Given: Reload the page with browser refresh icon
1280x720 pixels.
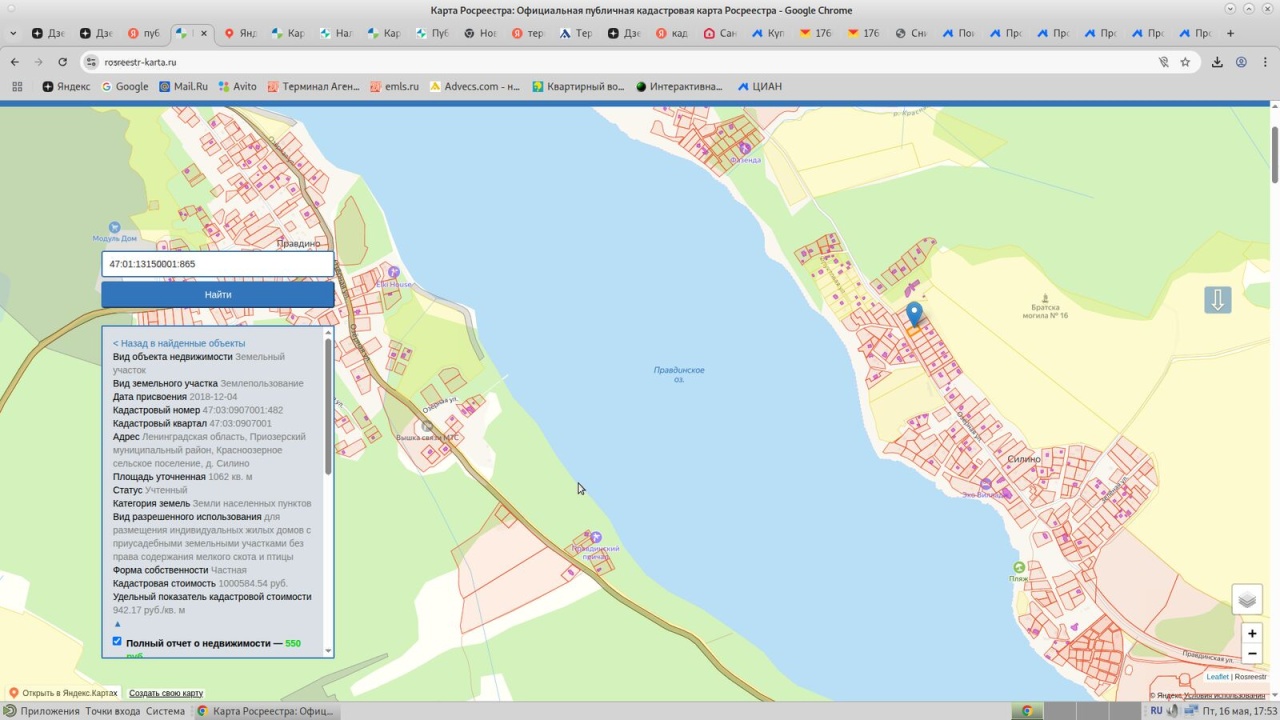Looking at the screenshot, I should [62, 62].
